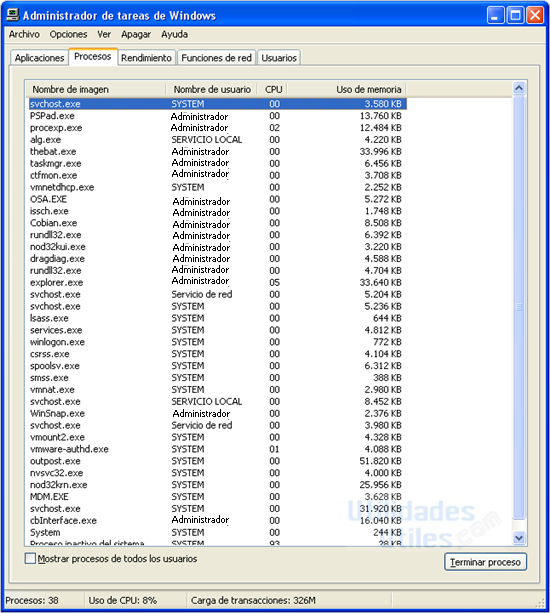The image size is (550, 613).
Task: Sort by CPU column header
Action: pyautogui.click(x=273, y=90)
